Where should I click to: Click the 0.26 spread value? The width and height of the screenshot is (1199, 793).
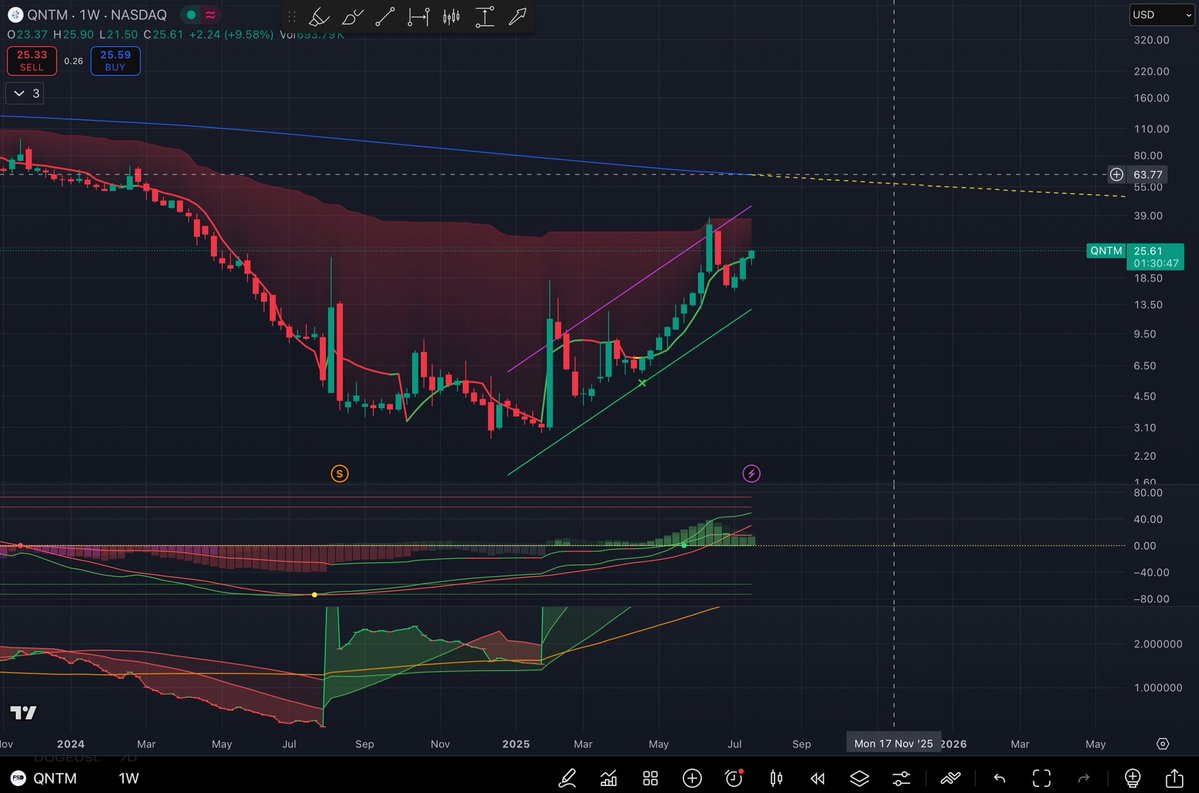coord(73,61)
